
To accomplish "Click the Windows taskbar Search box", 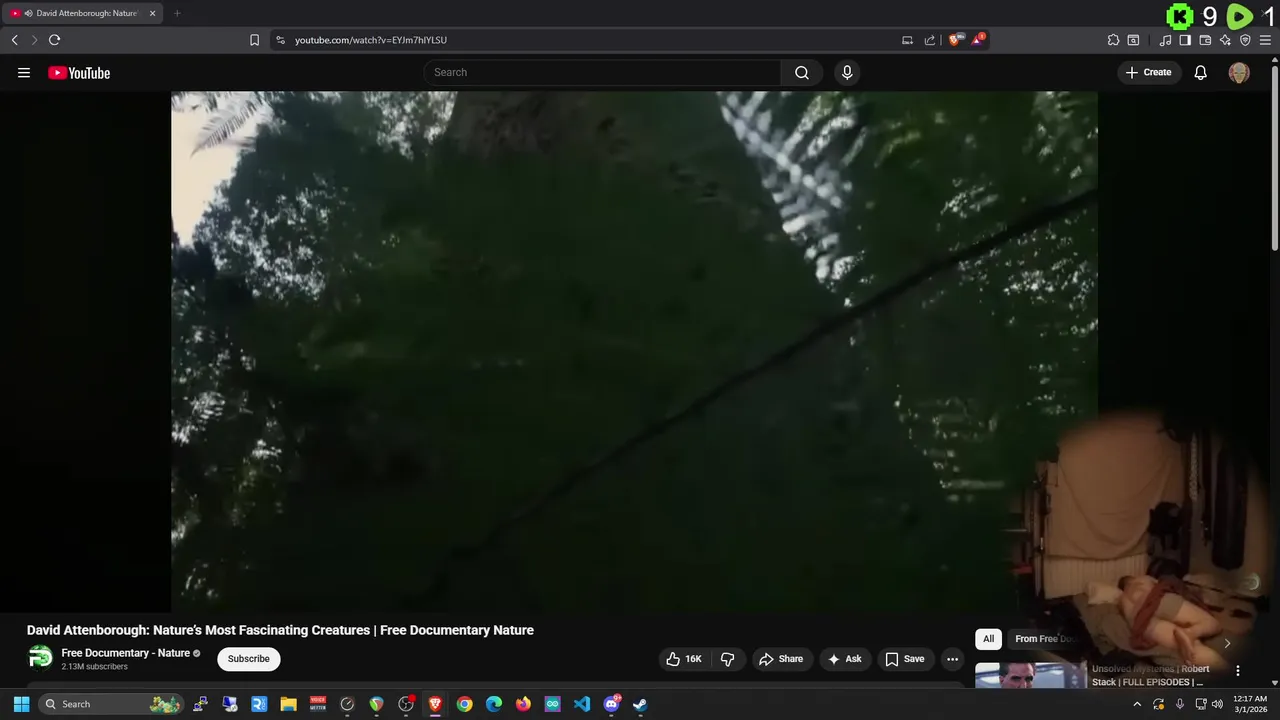I will 112,704.
